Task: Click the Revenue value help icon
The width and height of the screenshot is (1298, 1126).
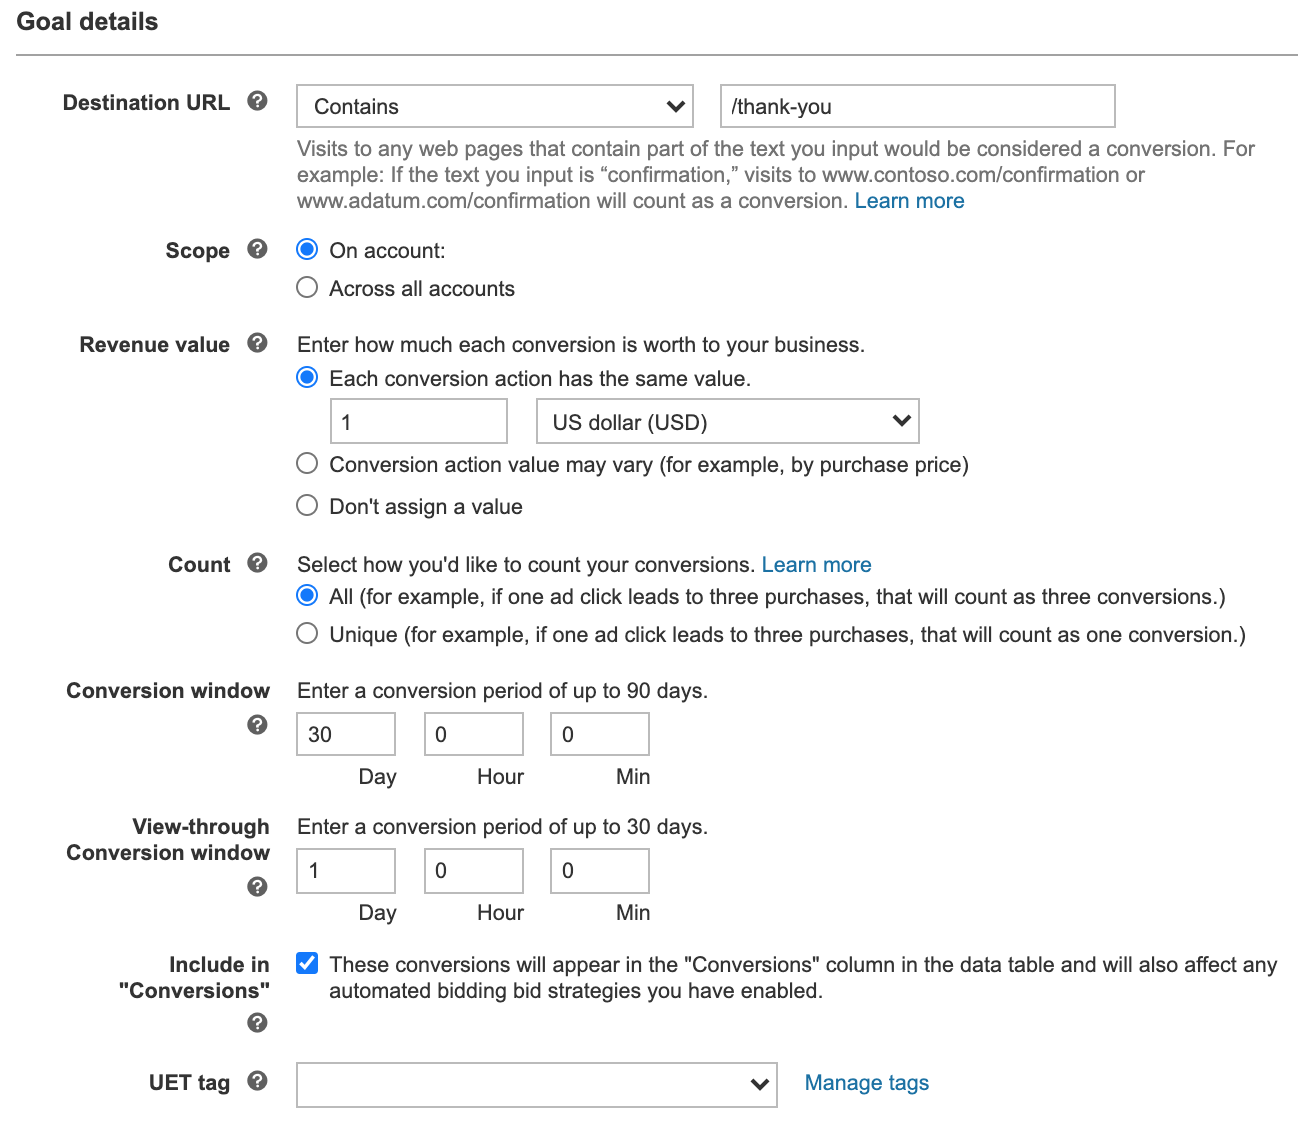Action: [257, 343]
